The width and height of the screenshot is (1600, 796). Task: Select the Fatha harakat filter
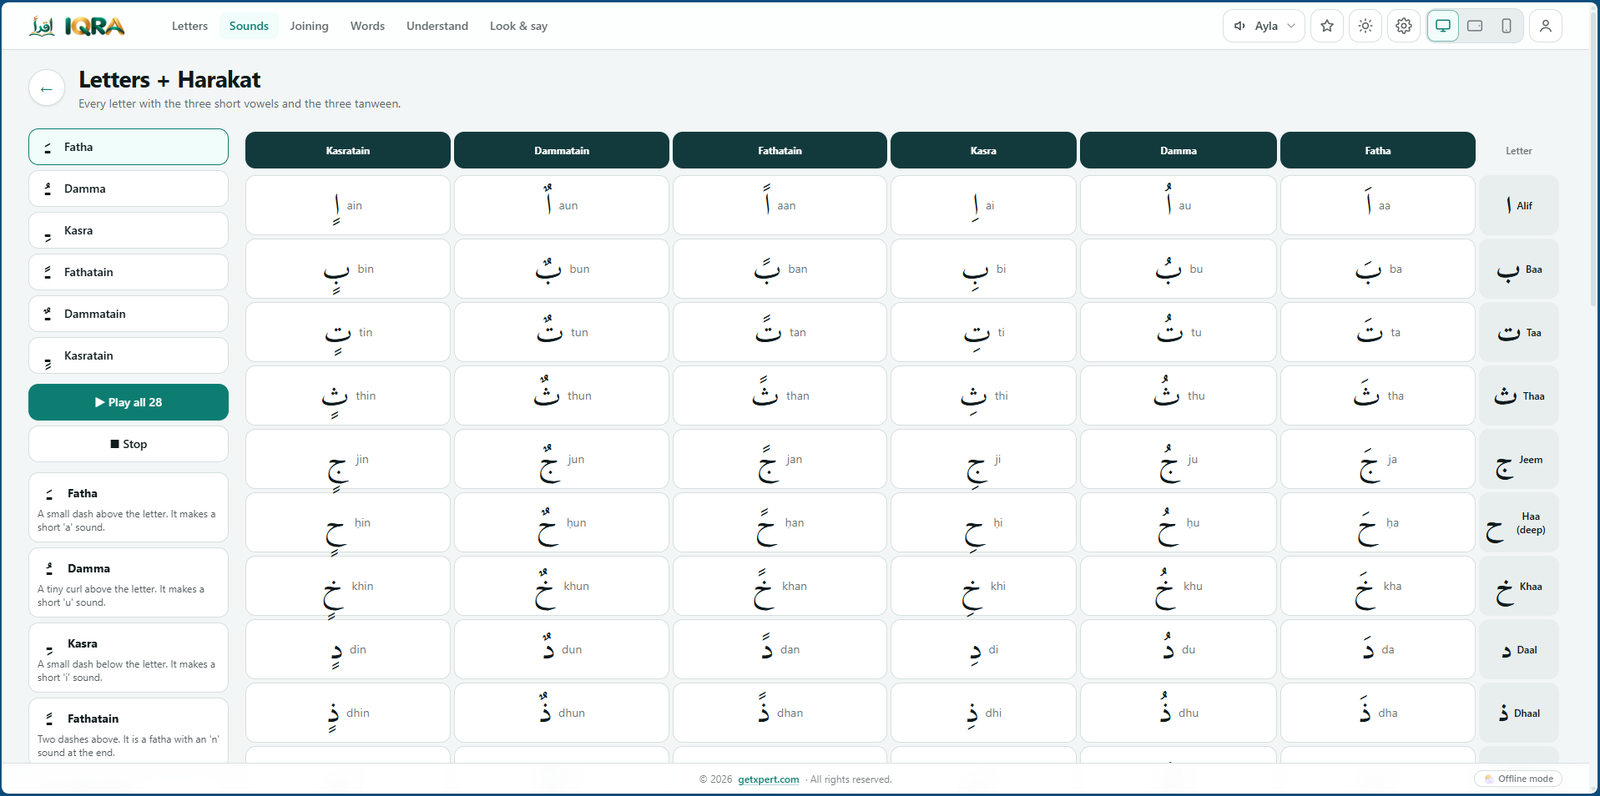(x=128, y=147)
